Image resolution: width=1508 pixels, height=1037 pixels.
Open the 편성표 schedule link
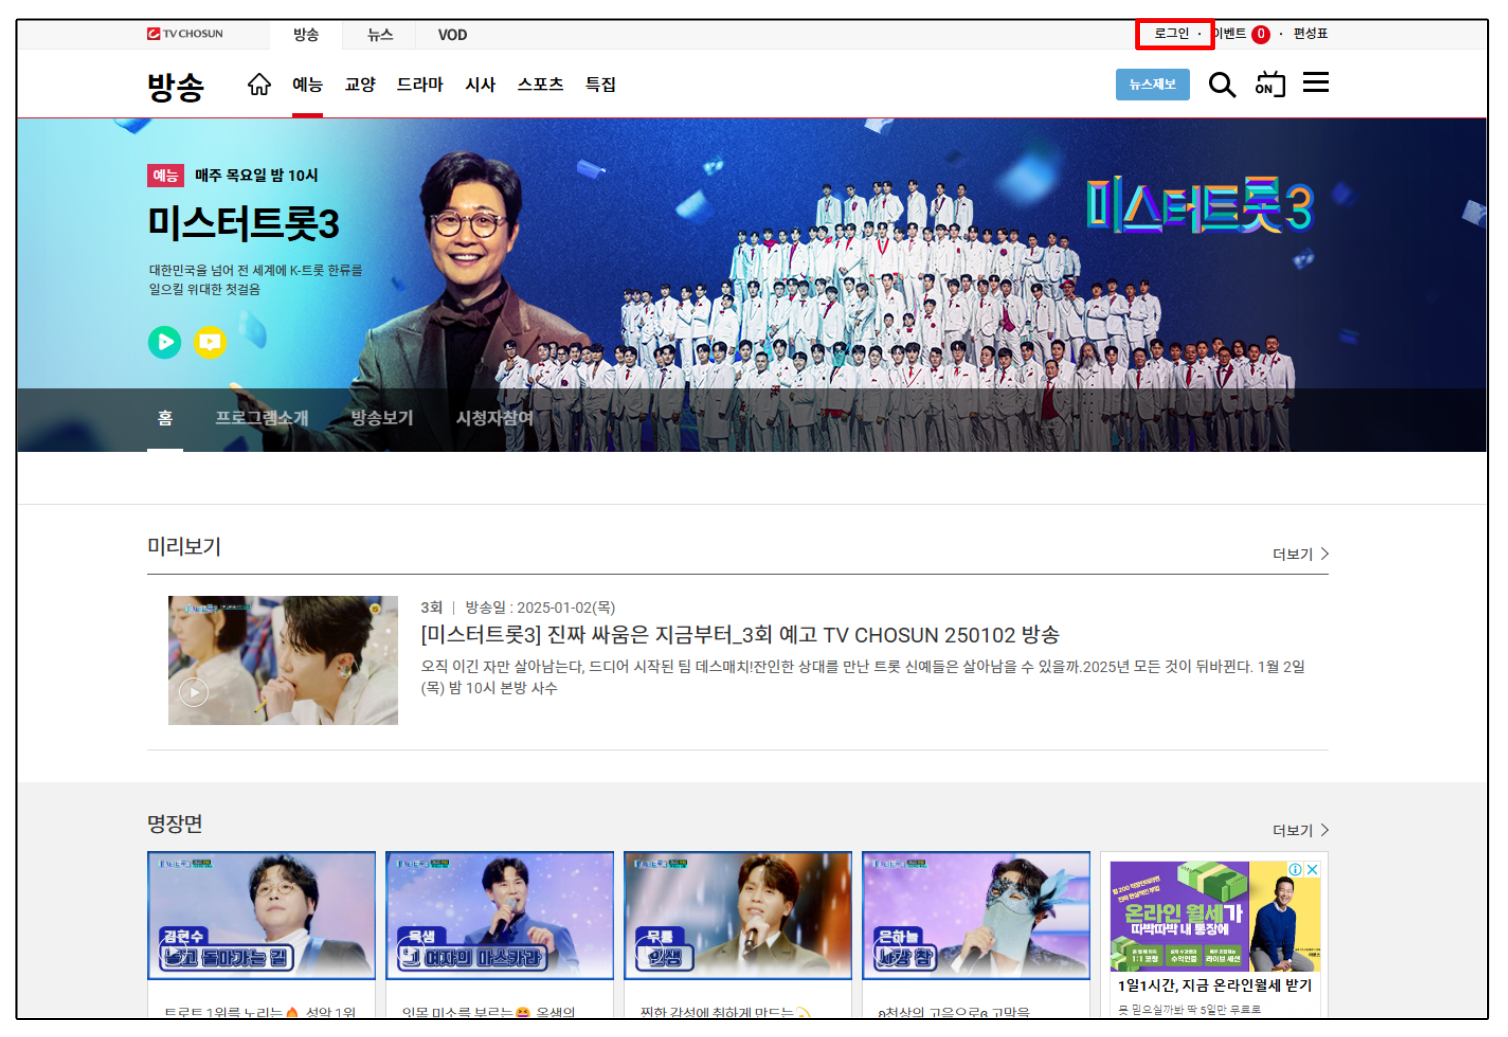pyautogui.click(x=1310, y=34)
